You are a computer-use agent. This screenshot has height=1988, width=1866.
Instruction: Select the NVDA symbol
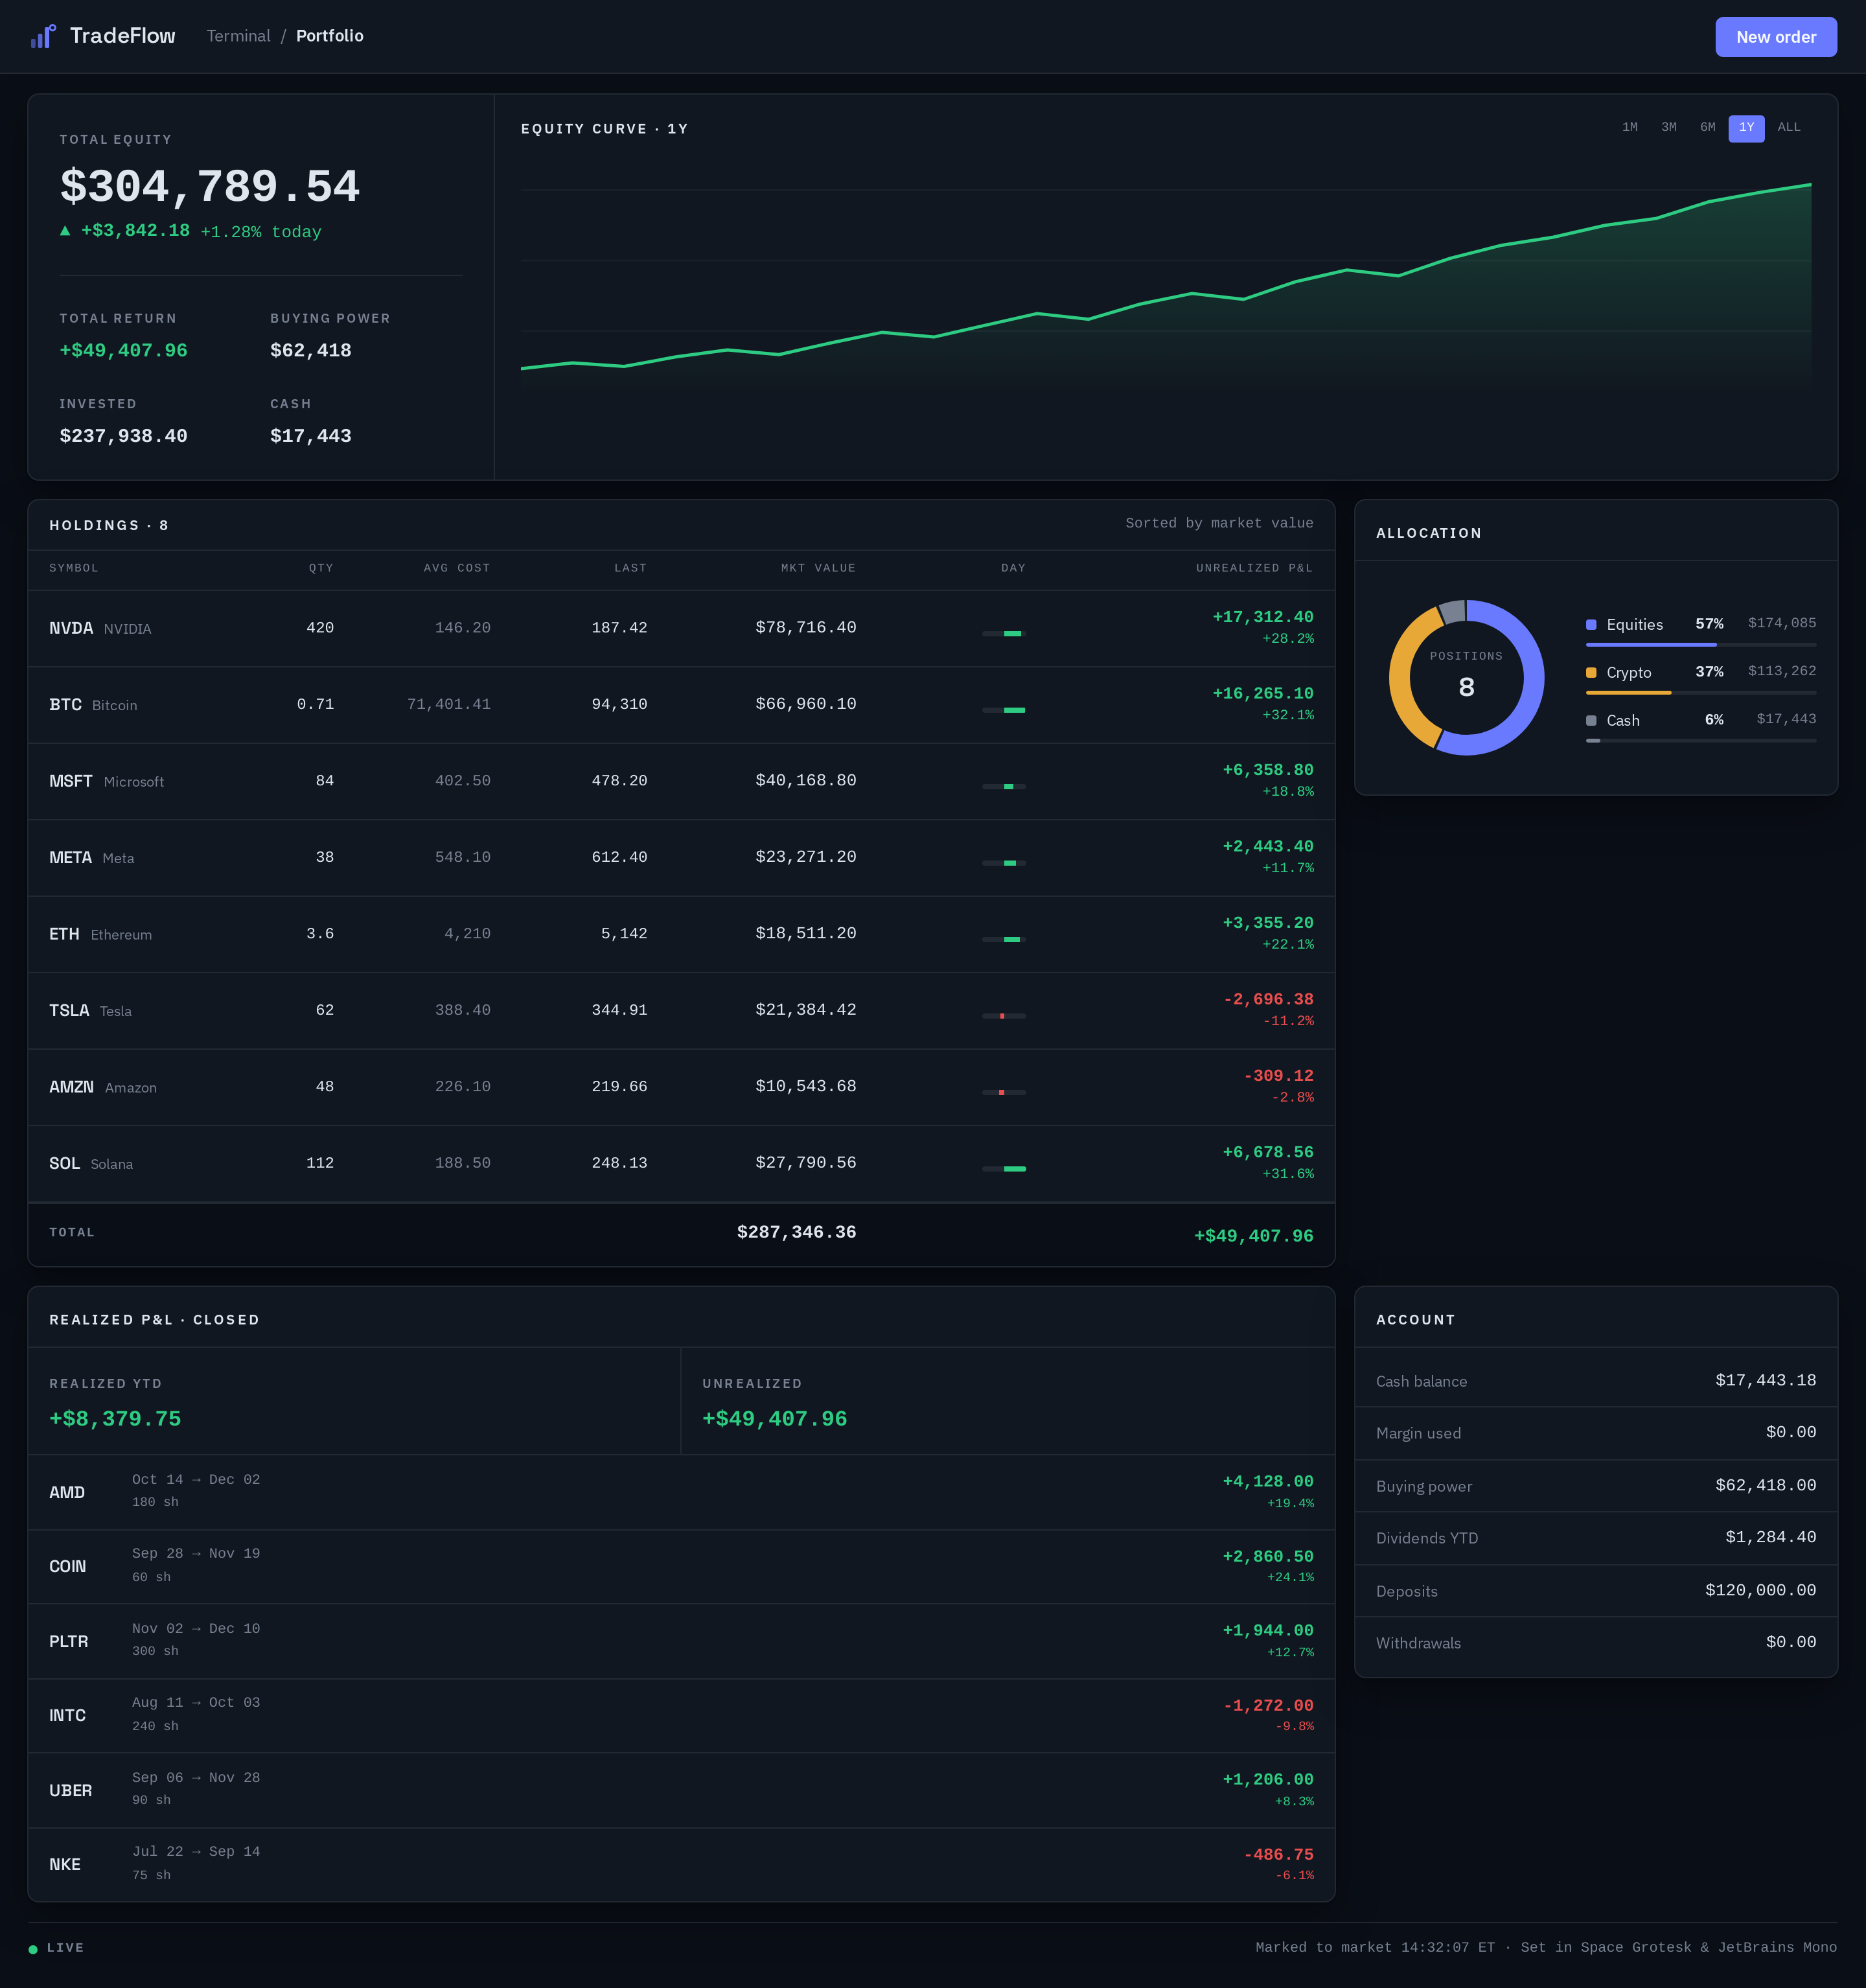click(71, 628)
